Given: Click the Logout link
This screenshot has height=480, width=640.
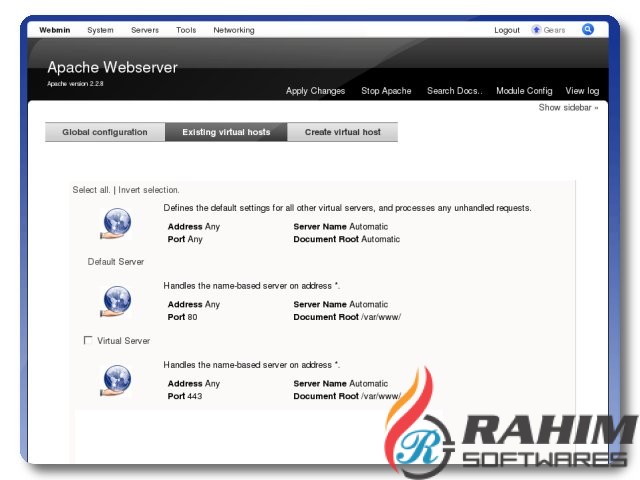Looking at the screenshot, I should pyautogui.click(x=507, y=30).
